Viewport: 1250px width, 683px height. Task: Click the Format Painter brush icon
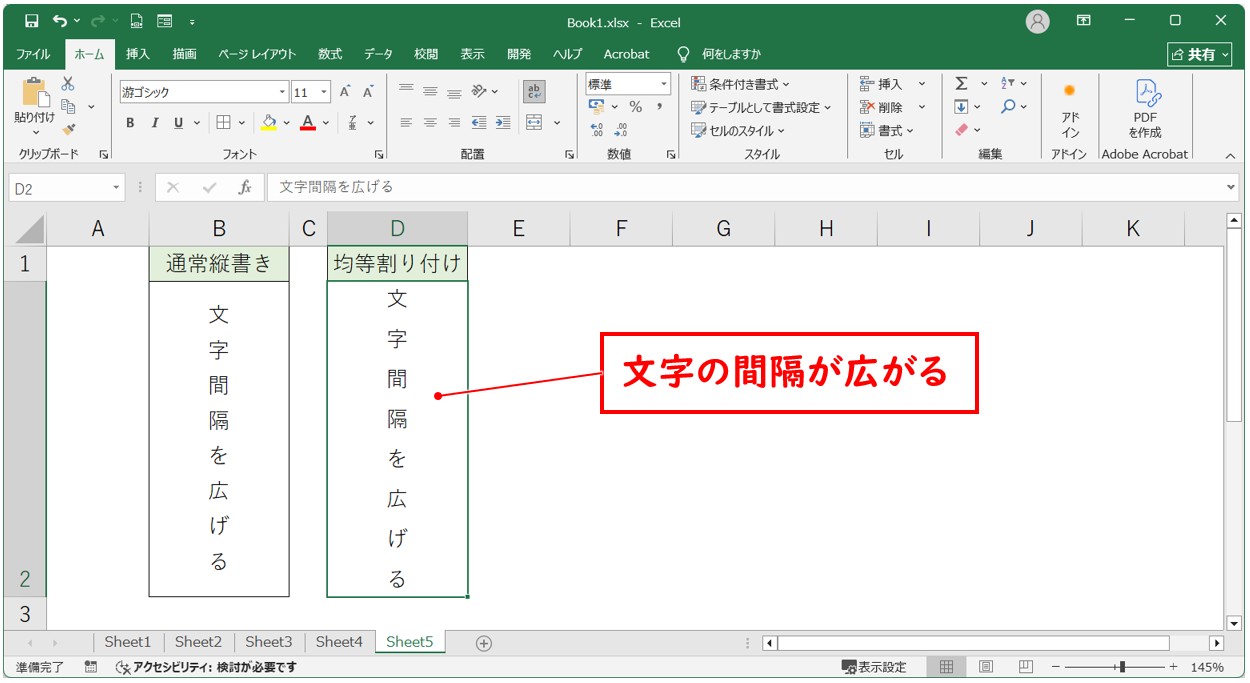[68, 129]
